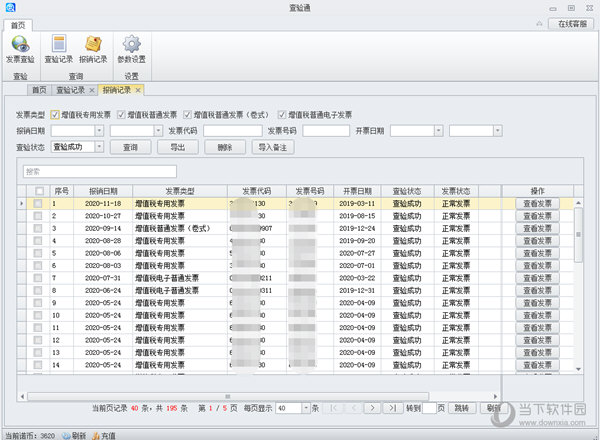Click the 删除 delete button
Screen dimensions: 600x440
[x=225, y=147]
